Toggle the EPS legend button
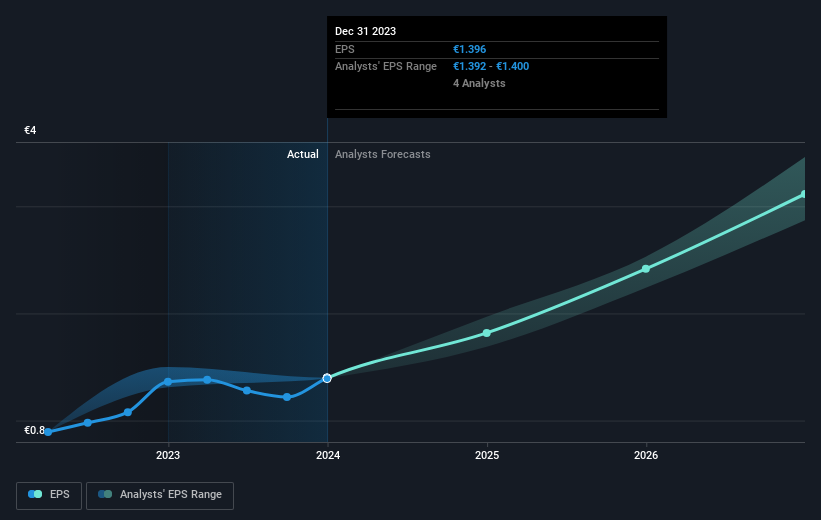The image size is (821, 520). coord(49,495)
